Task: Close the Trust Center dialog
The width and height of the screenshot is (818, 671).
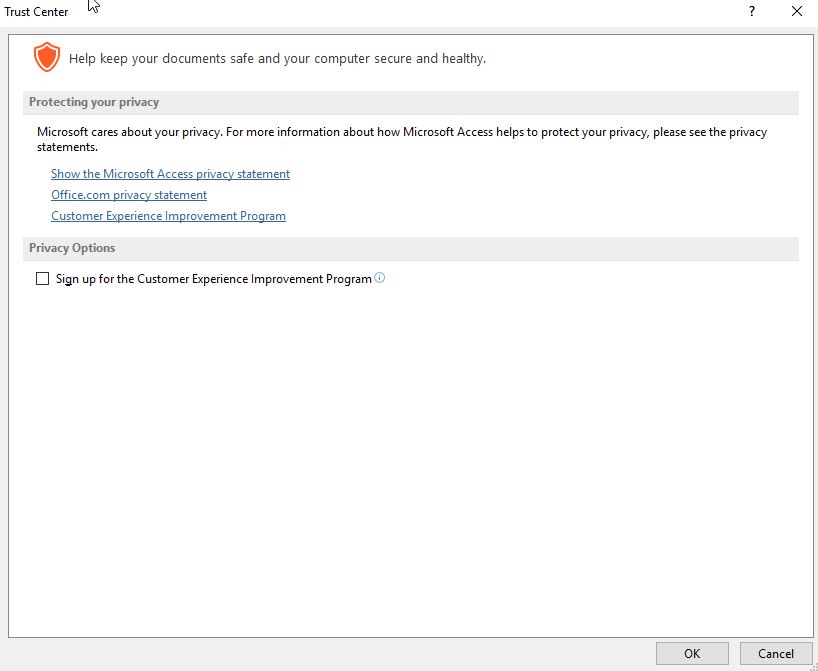Action: tap(797, 11)
